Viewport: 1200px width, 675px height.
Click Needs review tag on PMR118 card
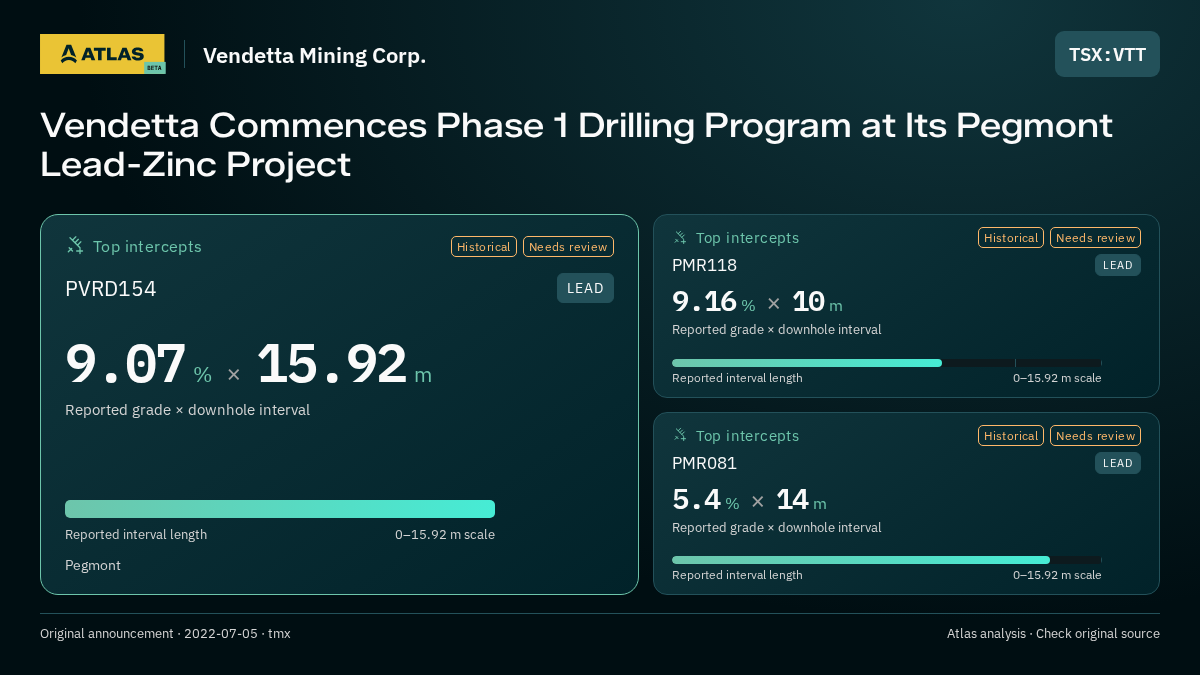pyautogui.click(x=1095, y=237)
